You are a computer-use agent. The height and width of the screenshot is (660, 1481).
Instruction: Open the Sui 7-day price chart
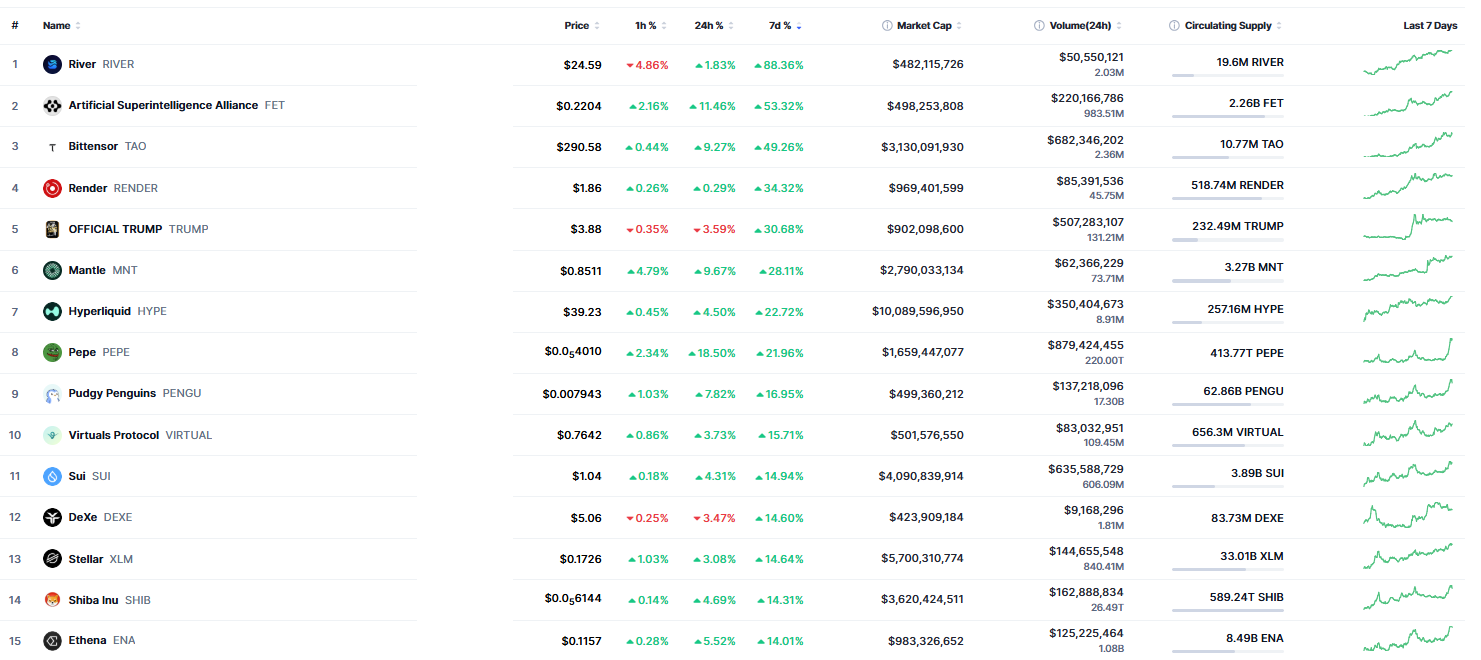pyautogui.click(x=1407, y=473)
